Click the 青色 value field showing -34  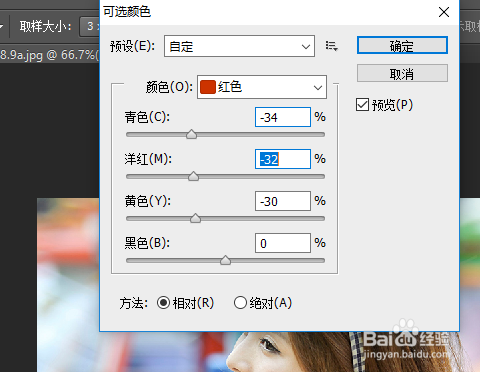283,117
